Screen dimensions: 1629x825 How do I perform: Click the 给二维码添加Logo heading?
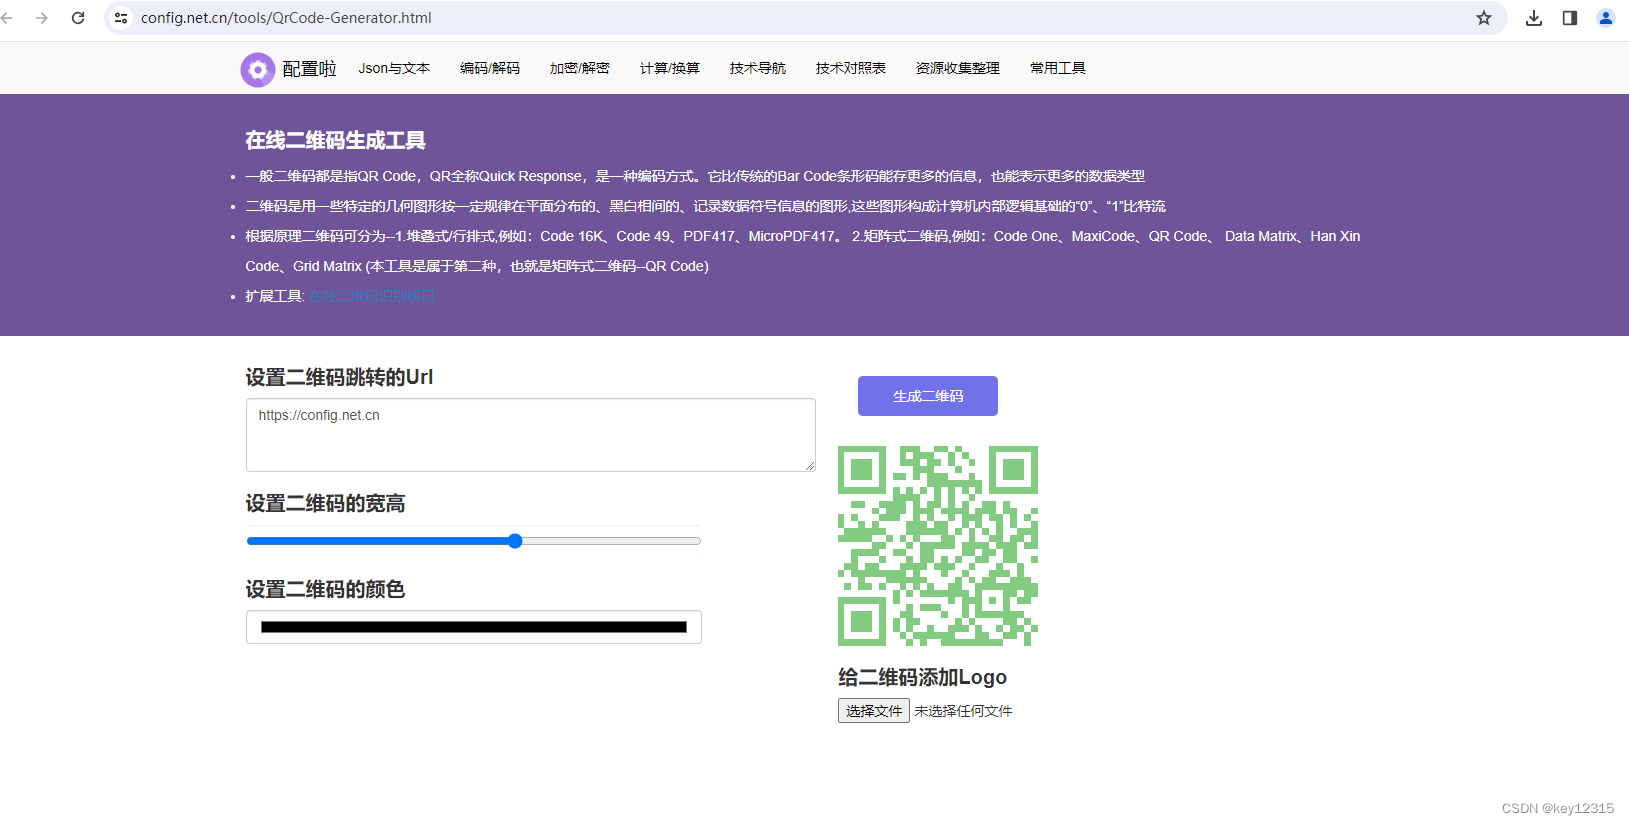click(923, 677)
